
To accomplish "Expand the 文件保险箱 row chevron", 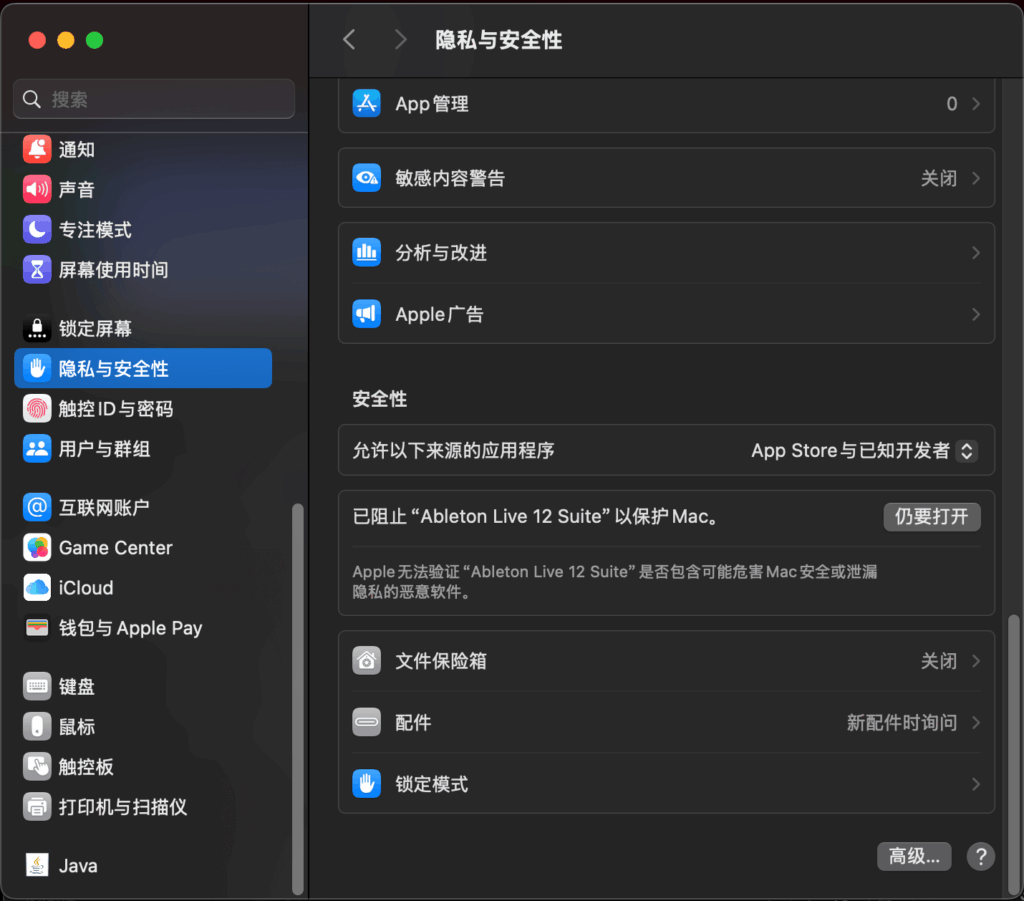I will [x=975, y=661].
